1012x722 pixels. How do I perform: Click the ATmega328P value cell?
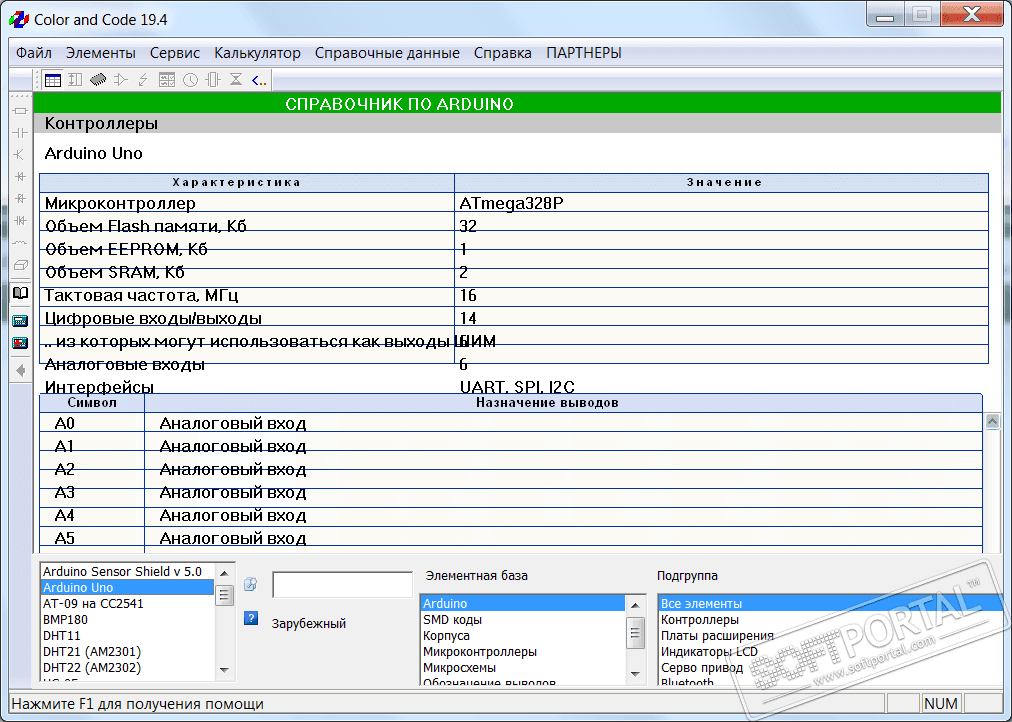[722, 203]
